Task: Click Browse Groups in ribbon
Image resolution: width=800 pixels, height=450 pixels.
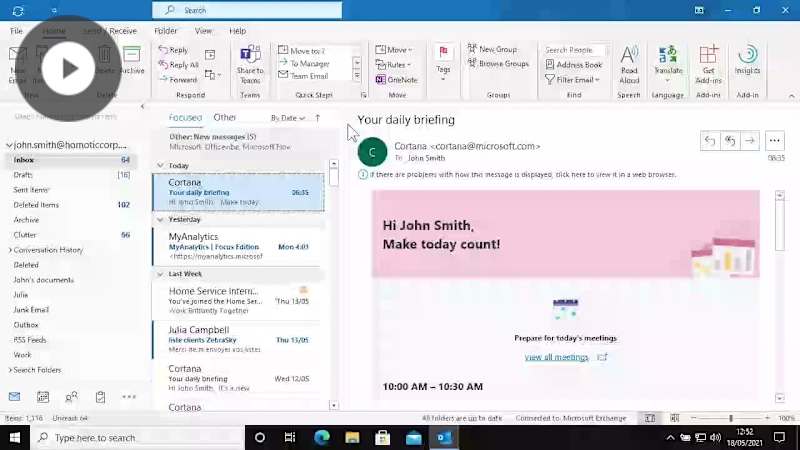Action: (498, 64)
